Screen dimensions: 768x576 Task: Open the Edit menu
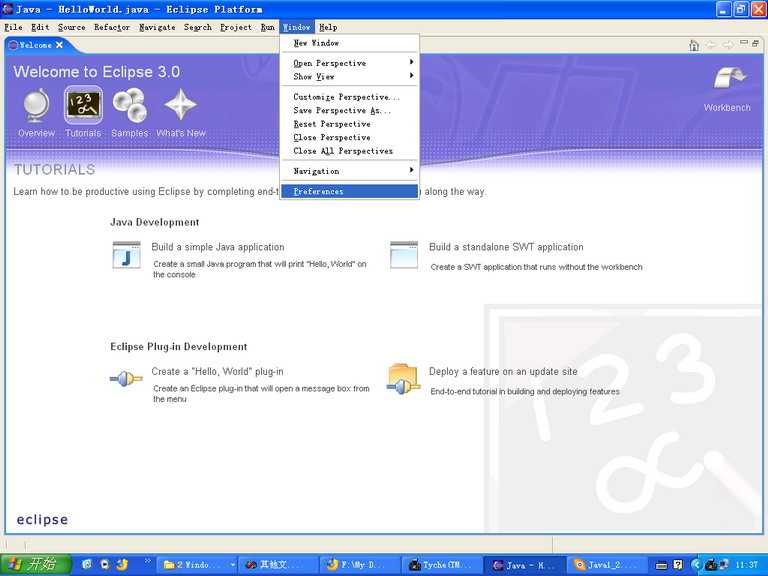click(x=40, y=27)
